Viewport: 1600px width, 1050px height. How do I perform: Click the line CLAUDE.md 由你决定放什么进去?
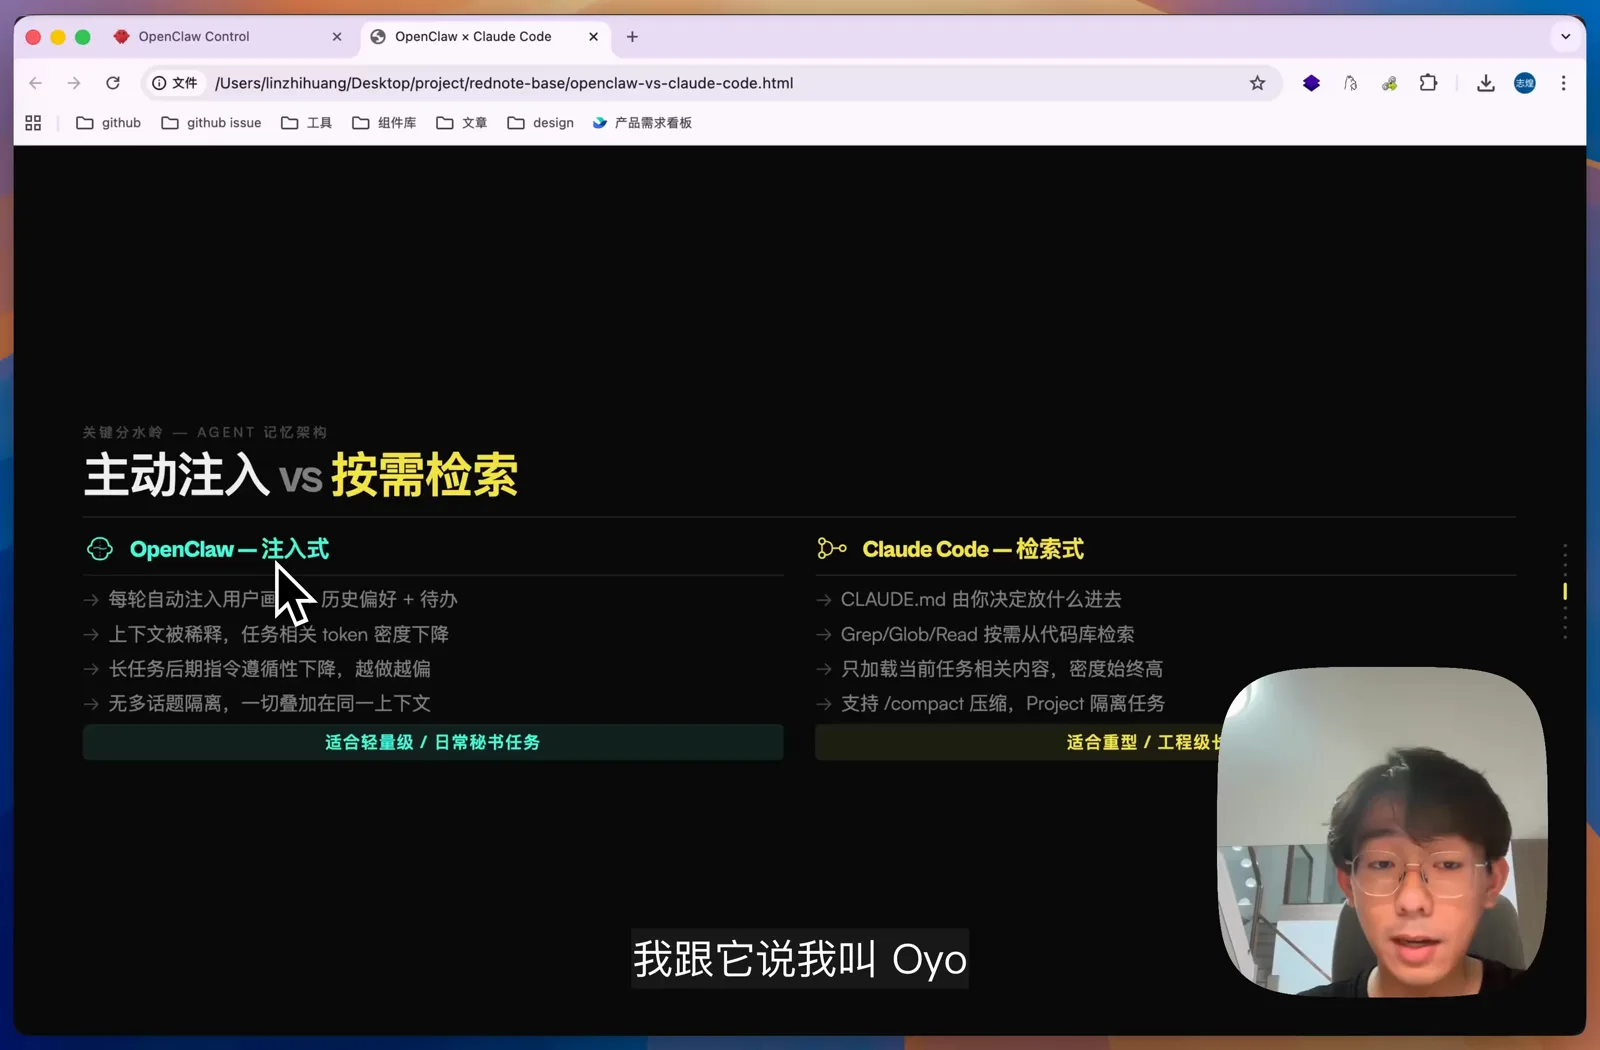pyautogui.click(x=981, y=599)
